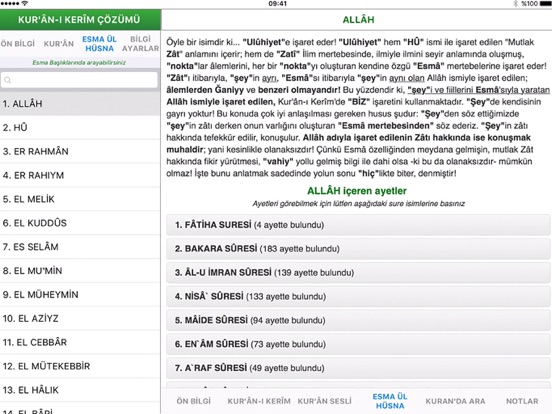Expand 6. EN'ÂM SÛRESİ verses
Screen dimensions: 552x414
[358, 344]
